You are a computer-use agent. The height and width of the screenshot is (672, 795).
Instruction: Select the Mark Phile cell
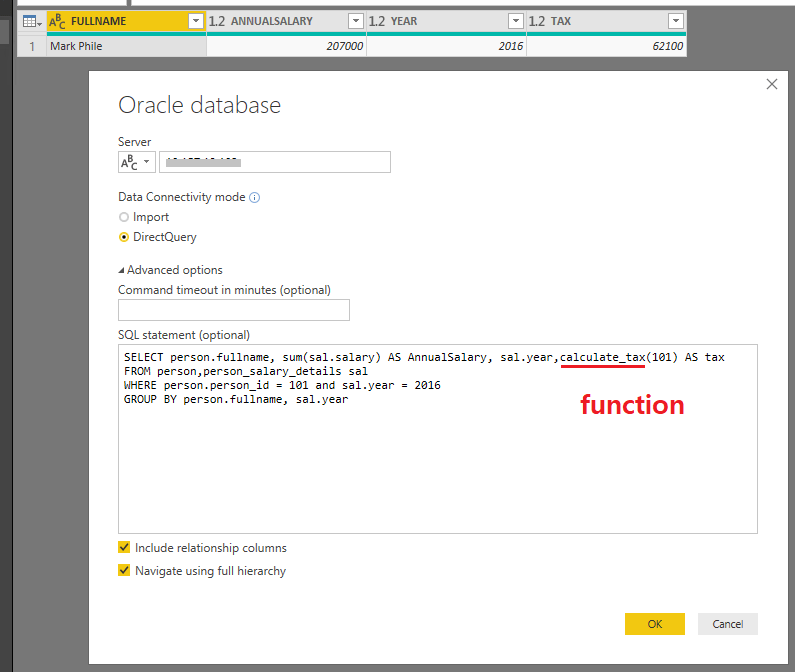pos(126,46)
